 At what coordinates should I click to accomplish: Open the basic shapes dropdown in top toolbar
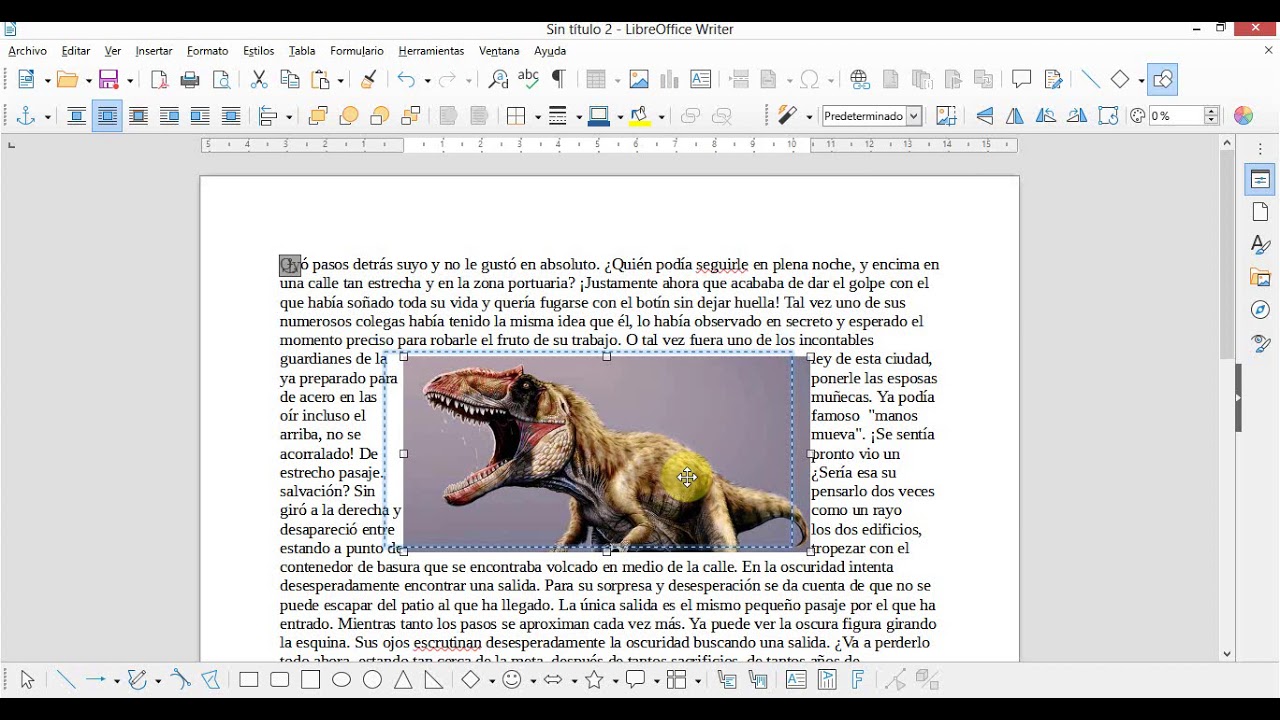pyautogui.click(x=1141, y=80)
